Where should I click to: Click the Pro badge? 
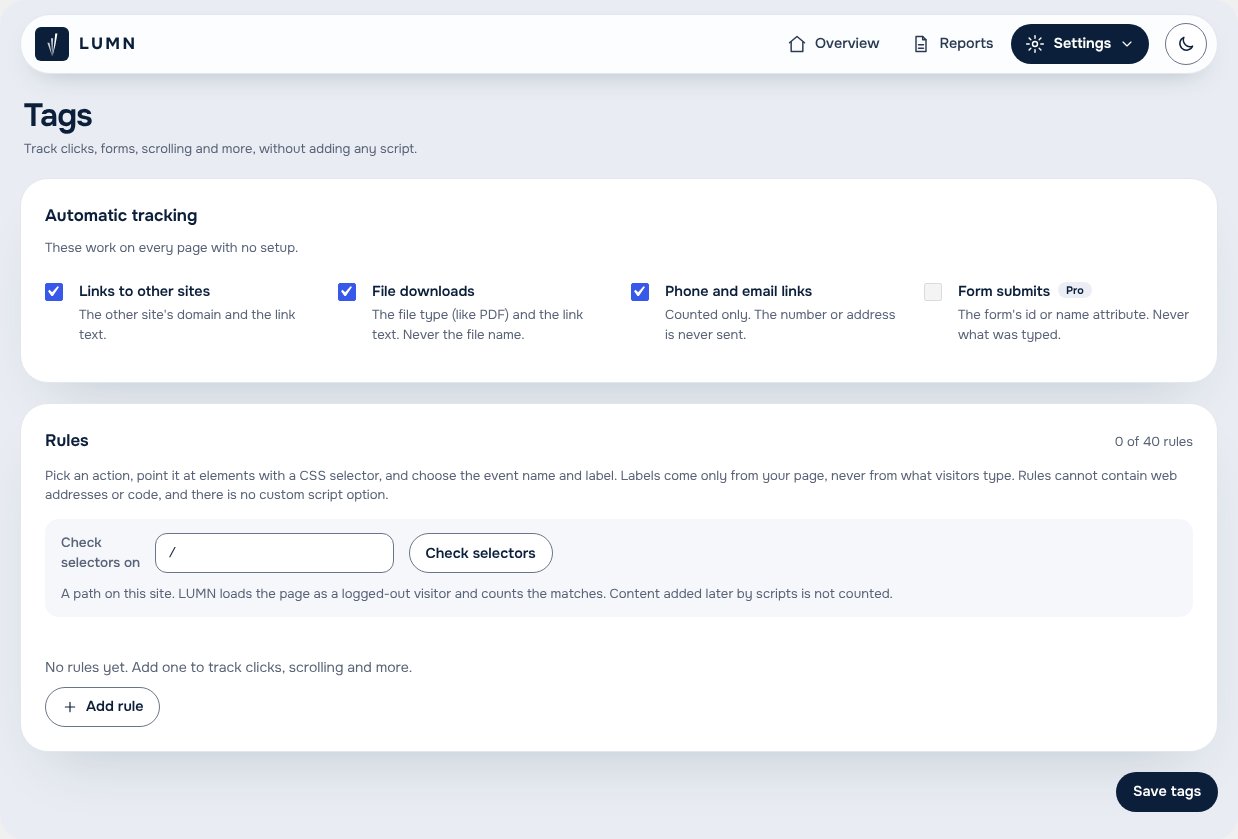(1075, 290)
